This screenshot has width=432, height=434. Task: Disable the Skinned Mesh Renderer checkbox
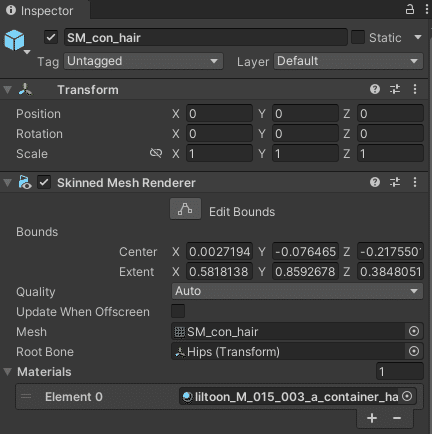[x=44, y=182]
